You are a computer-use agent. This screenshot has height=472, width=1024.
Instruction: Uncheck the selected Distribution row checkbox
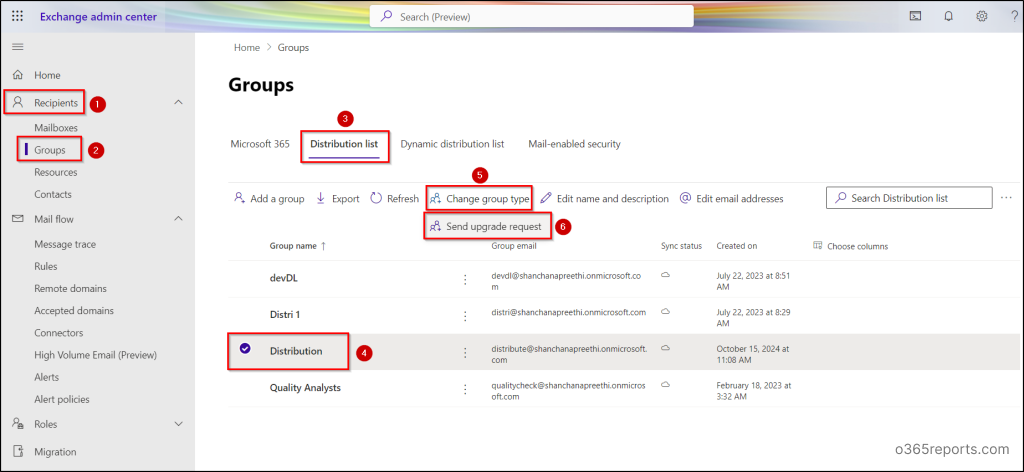click(x=245, y=349)
